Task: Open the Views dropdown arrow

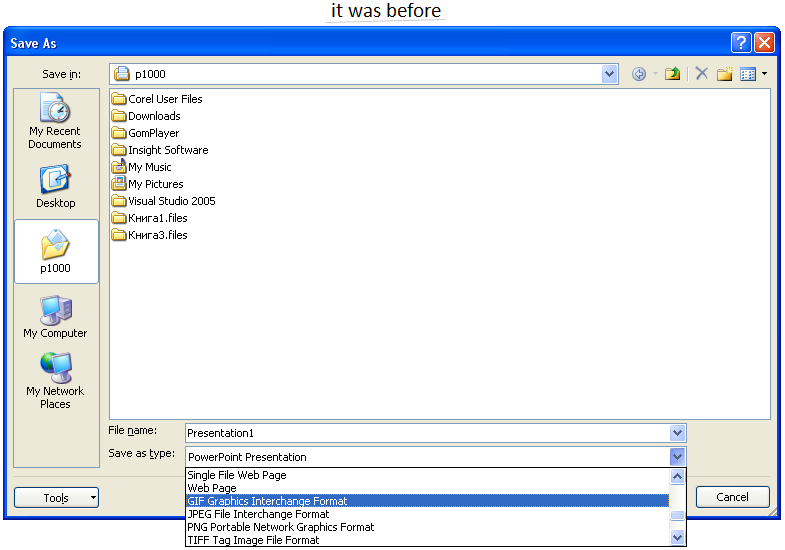Action: (x=764, y=74)
